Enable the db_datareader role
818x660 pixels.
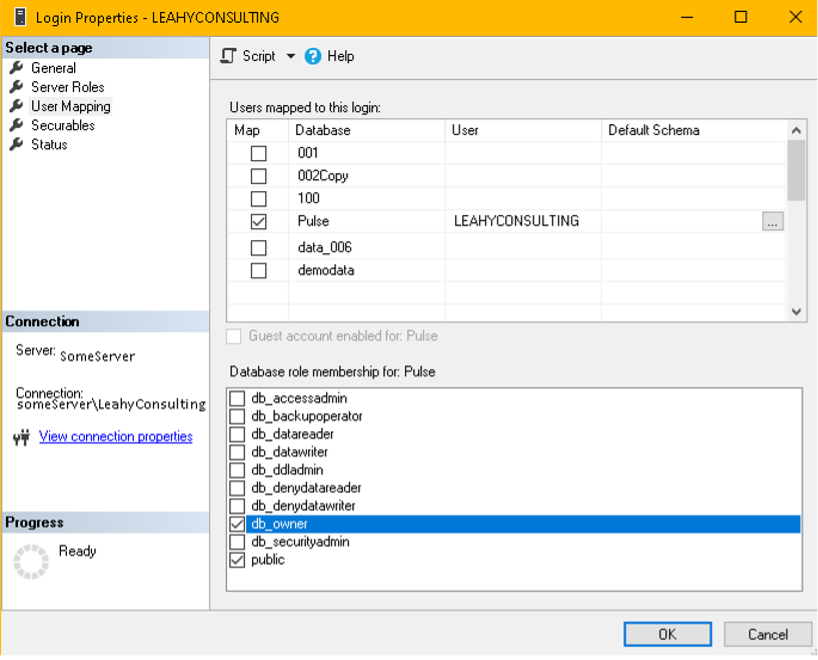point(237,434)
